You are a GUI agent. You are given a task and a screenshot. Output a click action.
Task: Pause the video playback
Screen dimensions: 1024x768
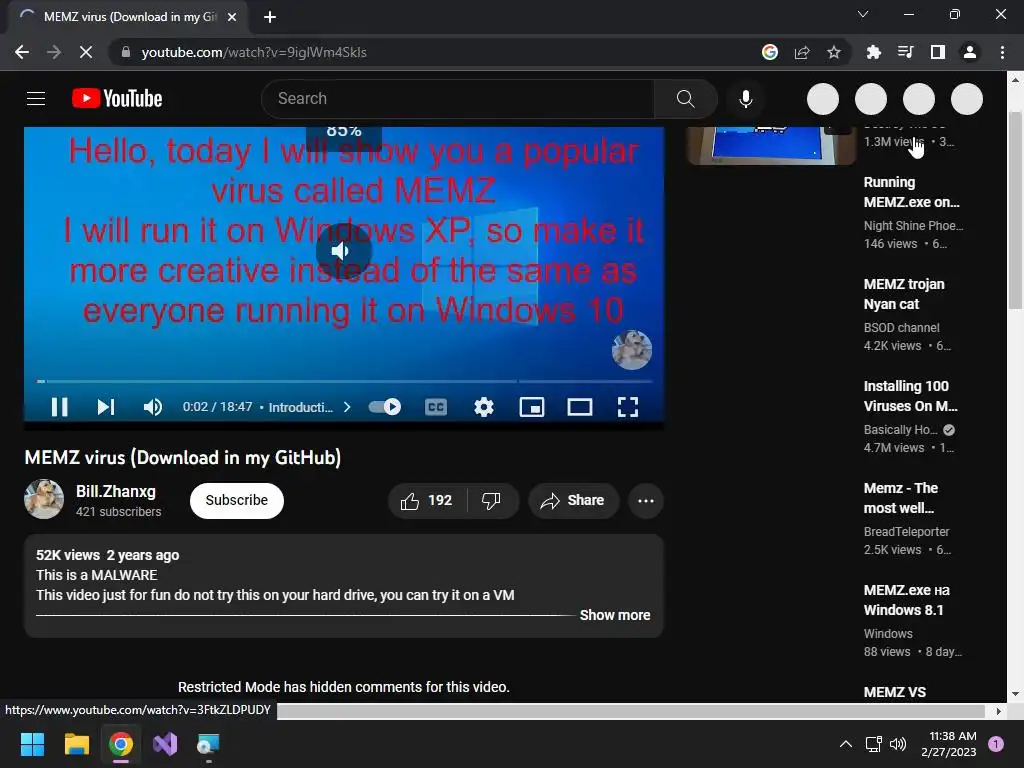click(59, 407)
